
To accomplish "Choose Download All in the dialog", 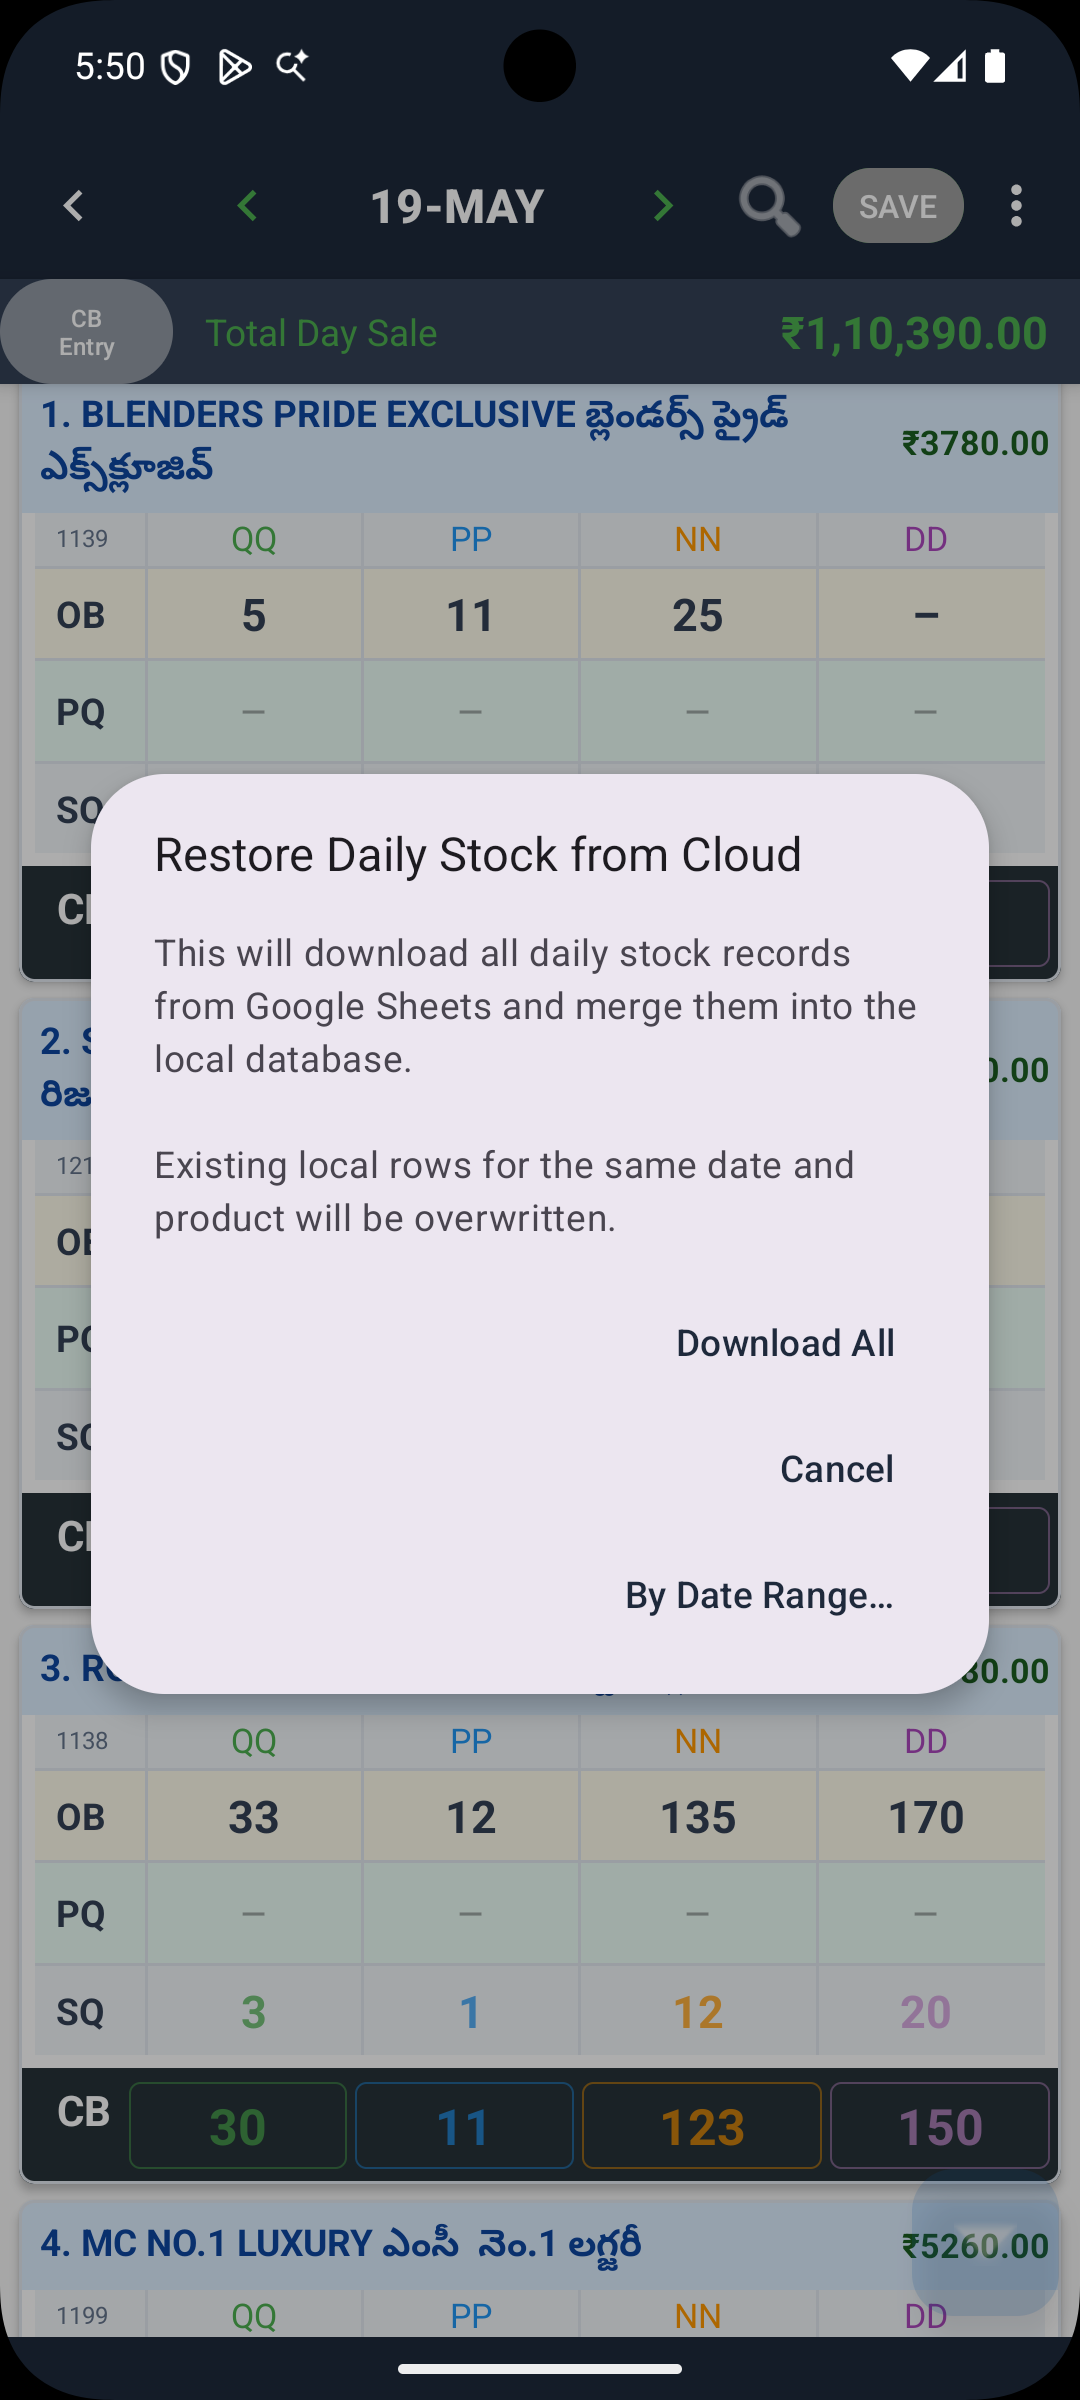I will coord(785,1343).
